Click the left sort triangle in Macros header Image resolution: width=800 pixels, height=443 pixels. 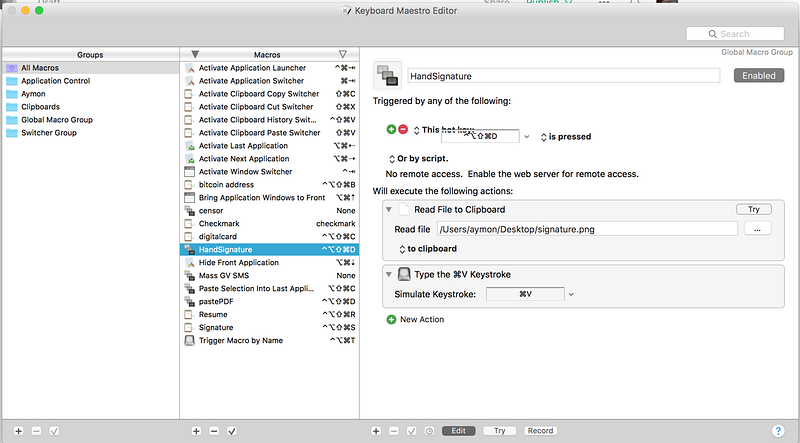pos(195,54)
